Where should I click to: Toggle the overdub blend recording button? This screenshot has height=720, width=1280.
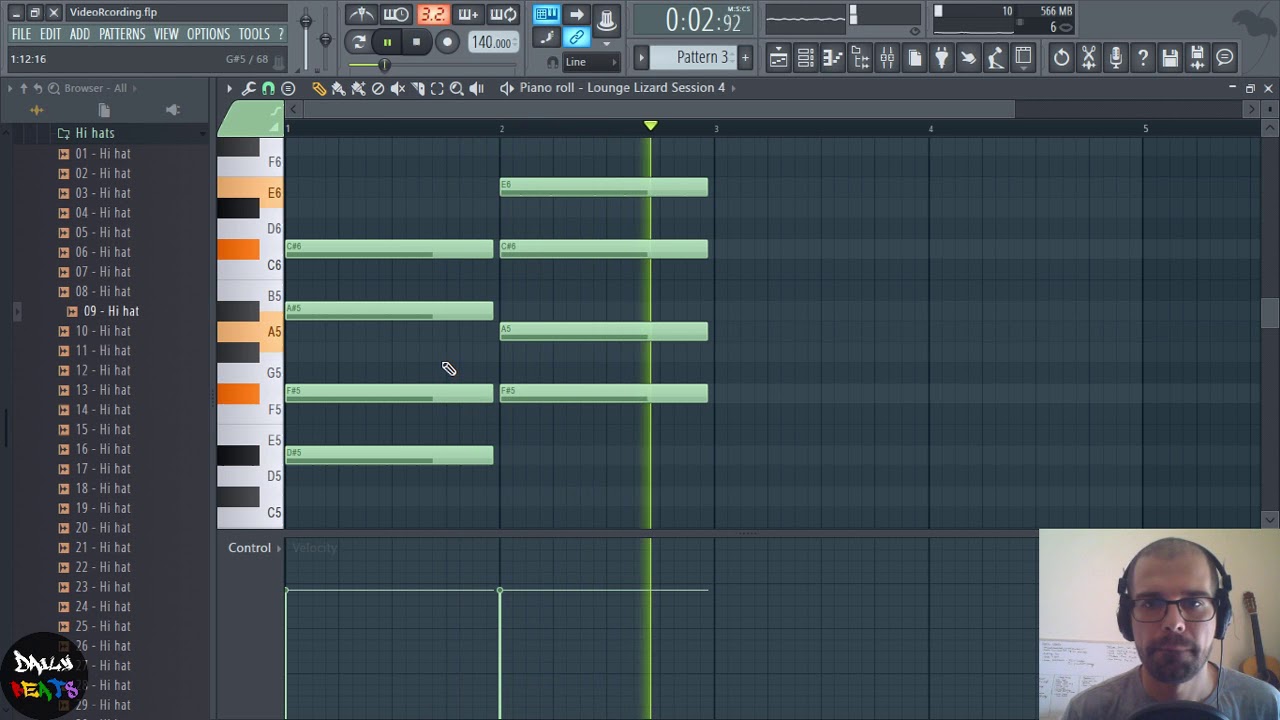468,15
